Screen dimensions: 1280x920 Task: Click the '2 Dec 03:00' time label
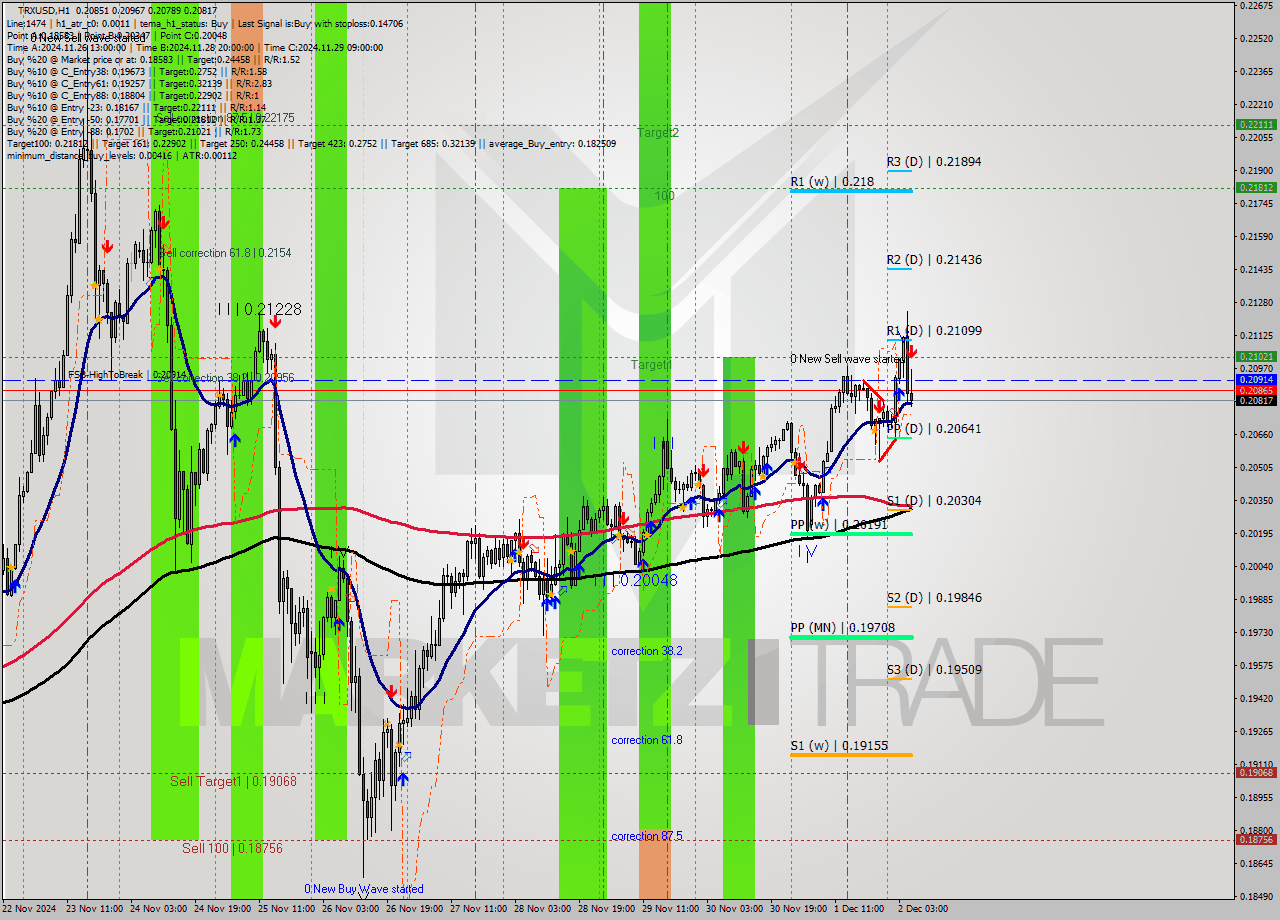923,909
